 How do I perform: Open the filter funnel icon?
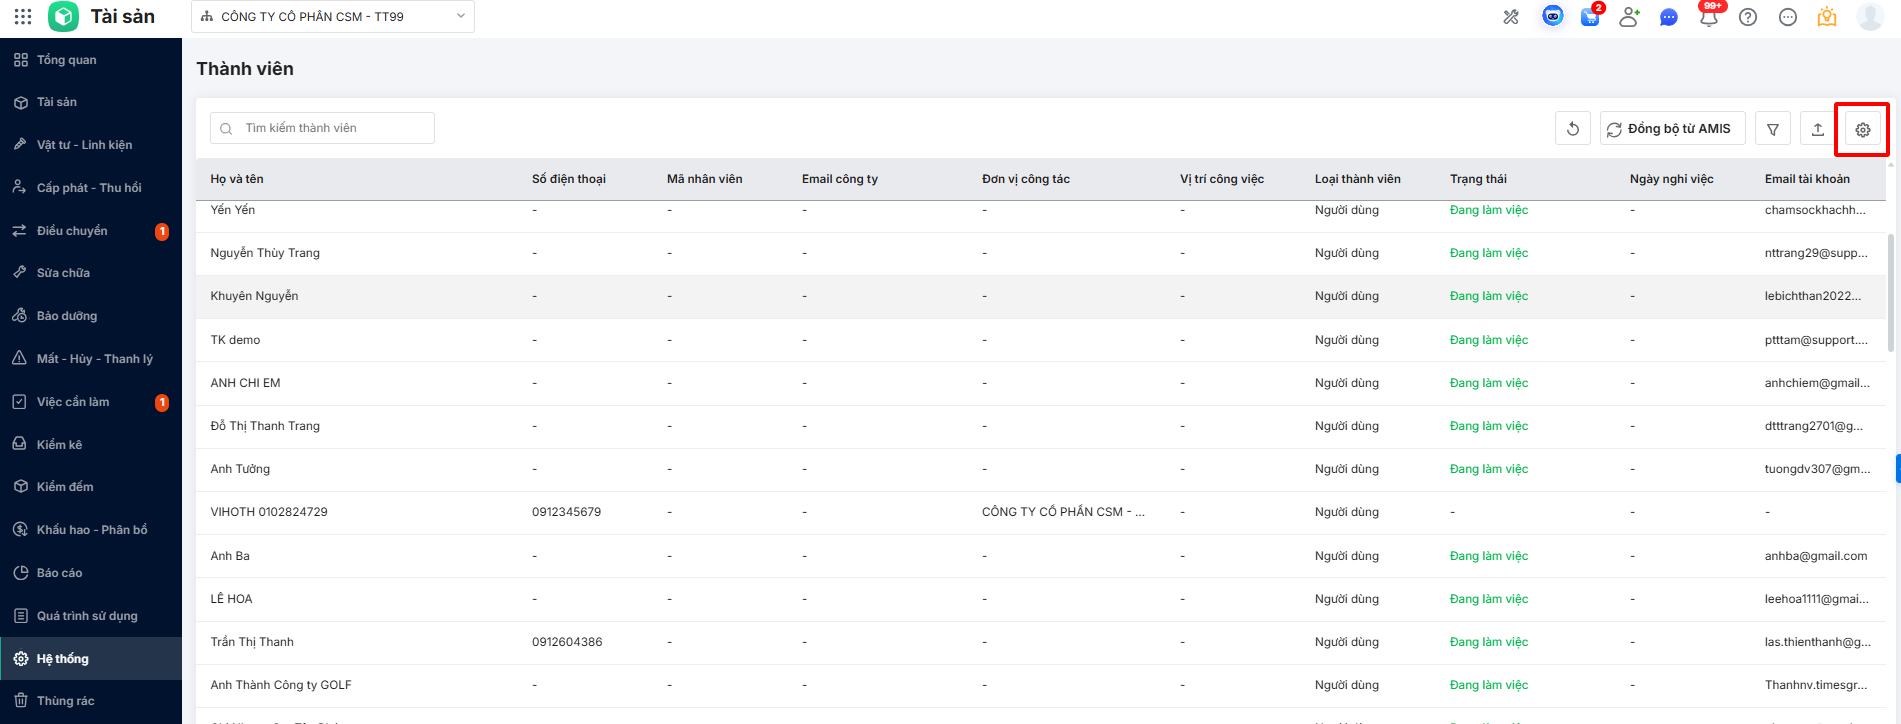(1772, 129)
